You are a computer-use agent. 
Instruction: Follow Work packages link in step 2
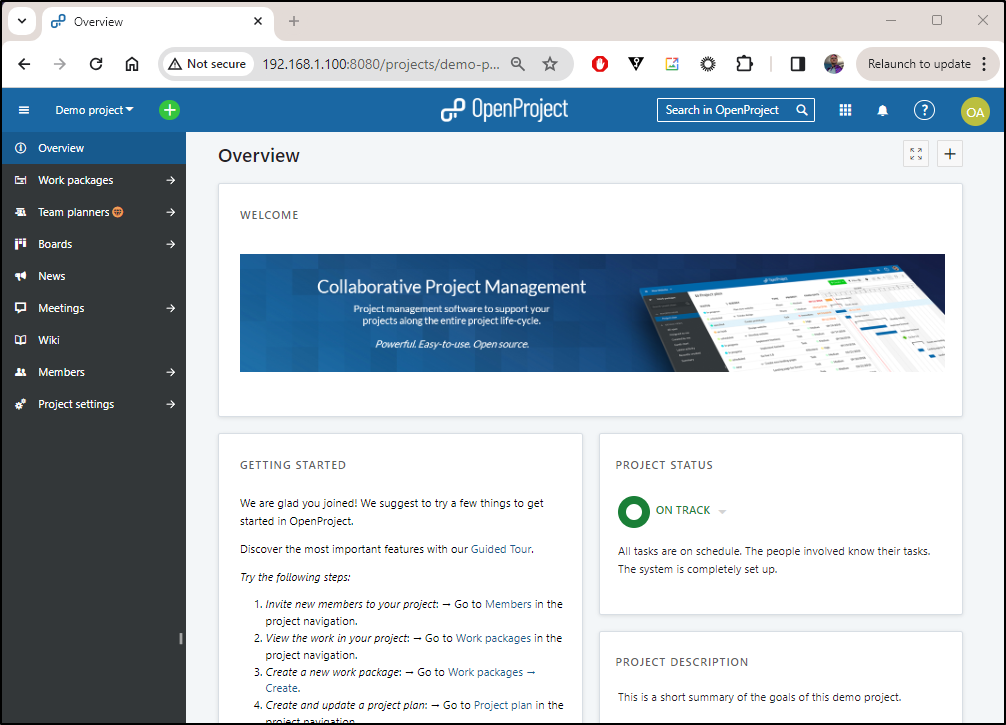(x=493, y=638)
